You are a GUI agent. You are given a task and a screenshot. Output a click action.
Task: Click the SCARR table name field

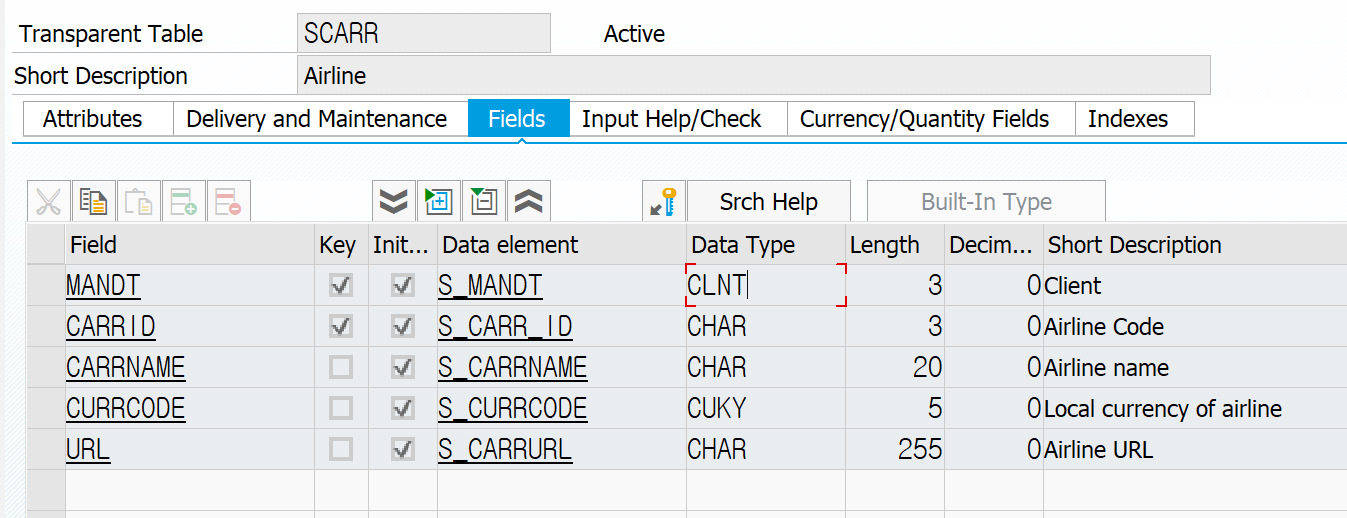click(424, 33)
